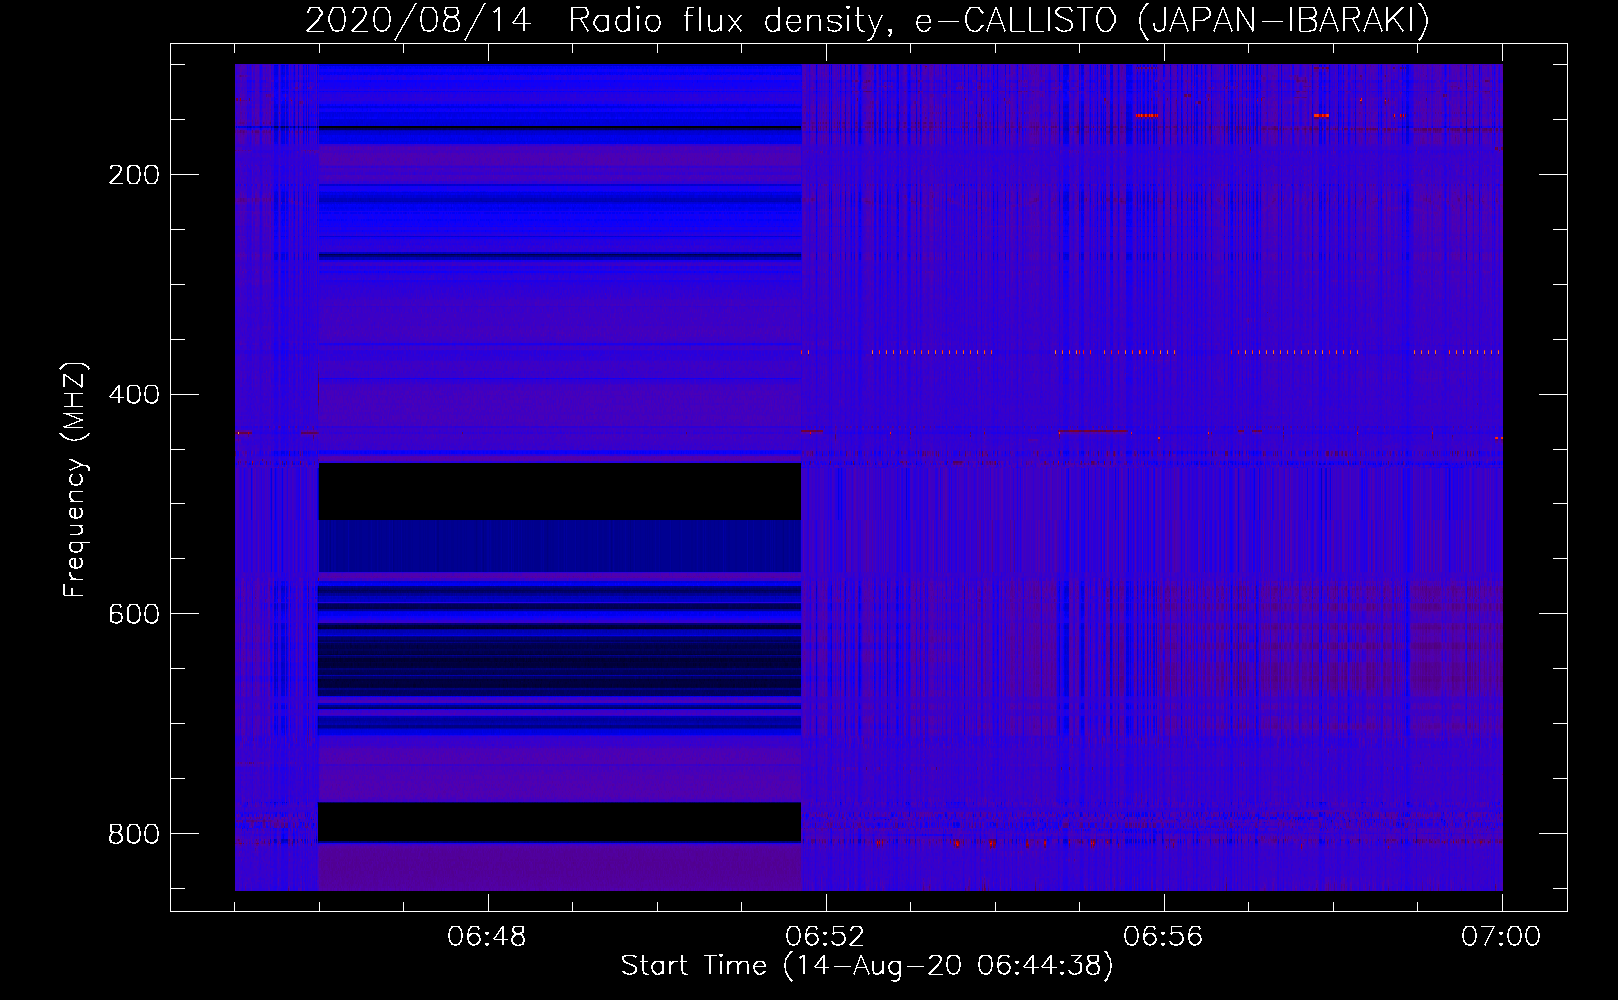
Task: Click the 07:00 time tick label
Action: tap(1501, 937)
